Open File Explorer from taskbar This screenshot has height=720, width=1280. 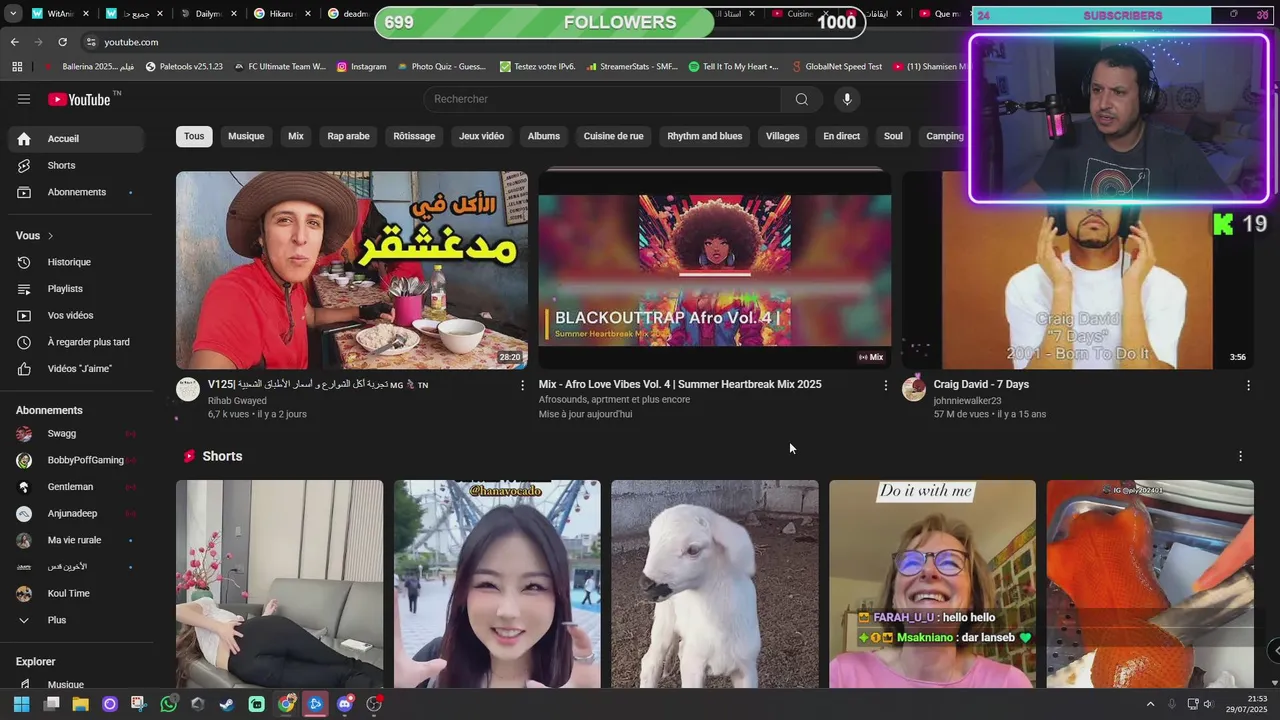point(80,704)
